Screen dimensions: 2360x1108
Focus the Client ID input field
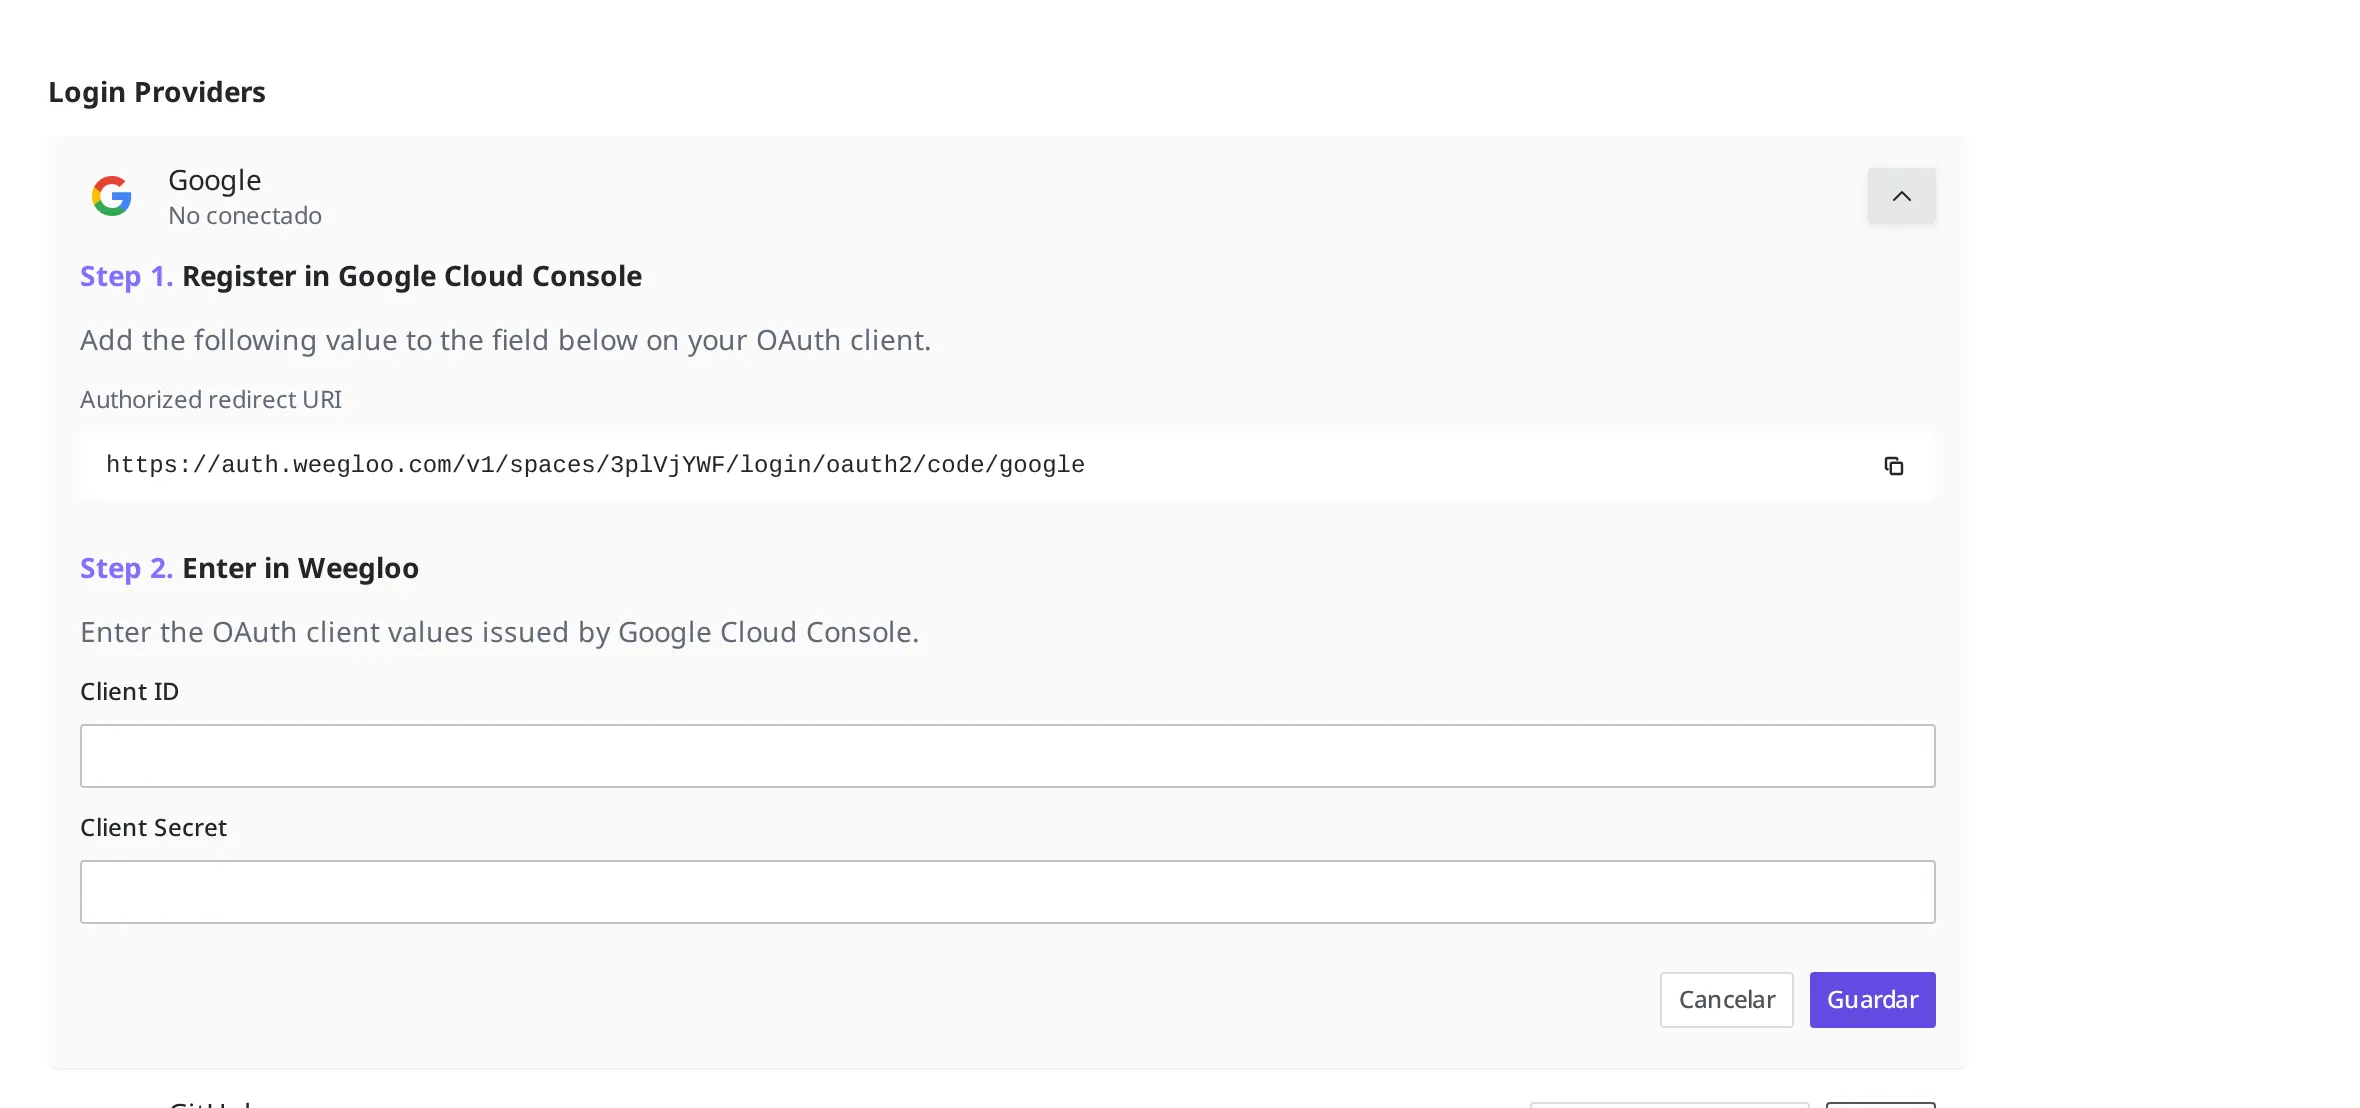(1007, 756)
